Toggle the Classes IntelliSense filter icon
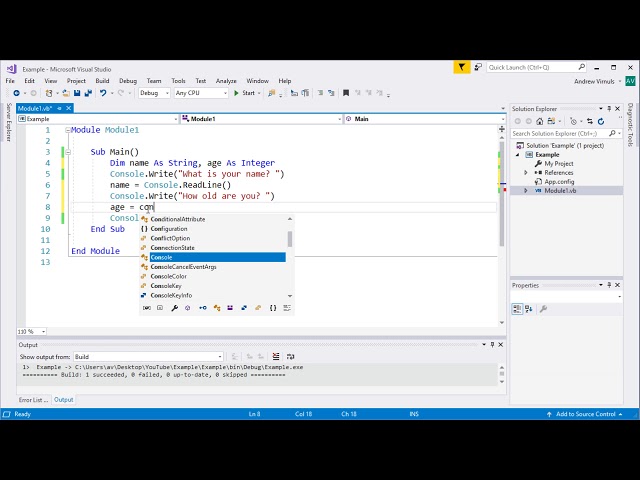This screenshot has height=480, width=640. click(217, 308)
